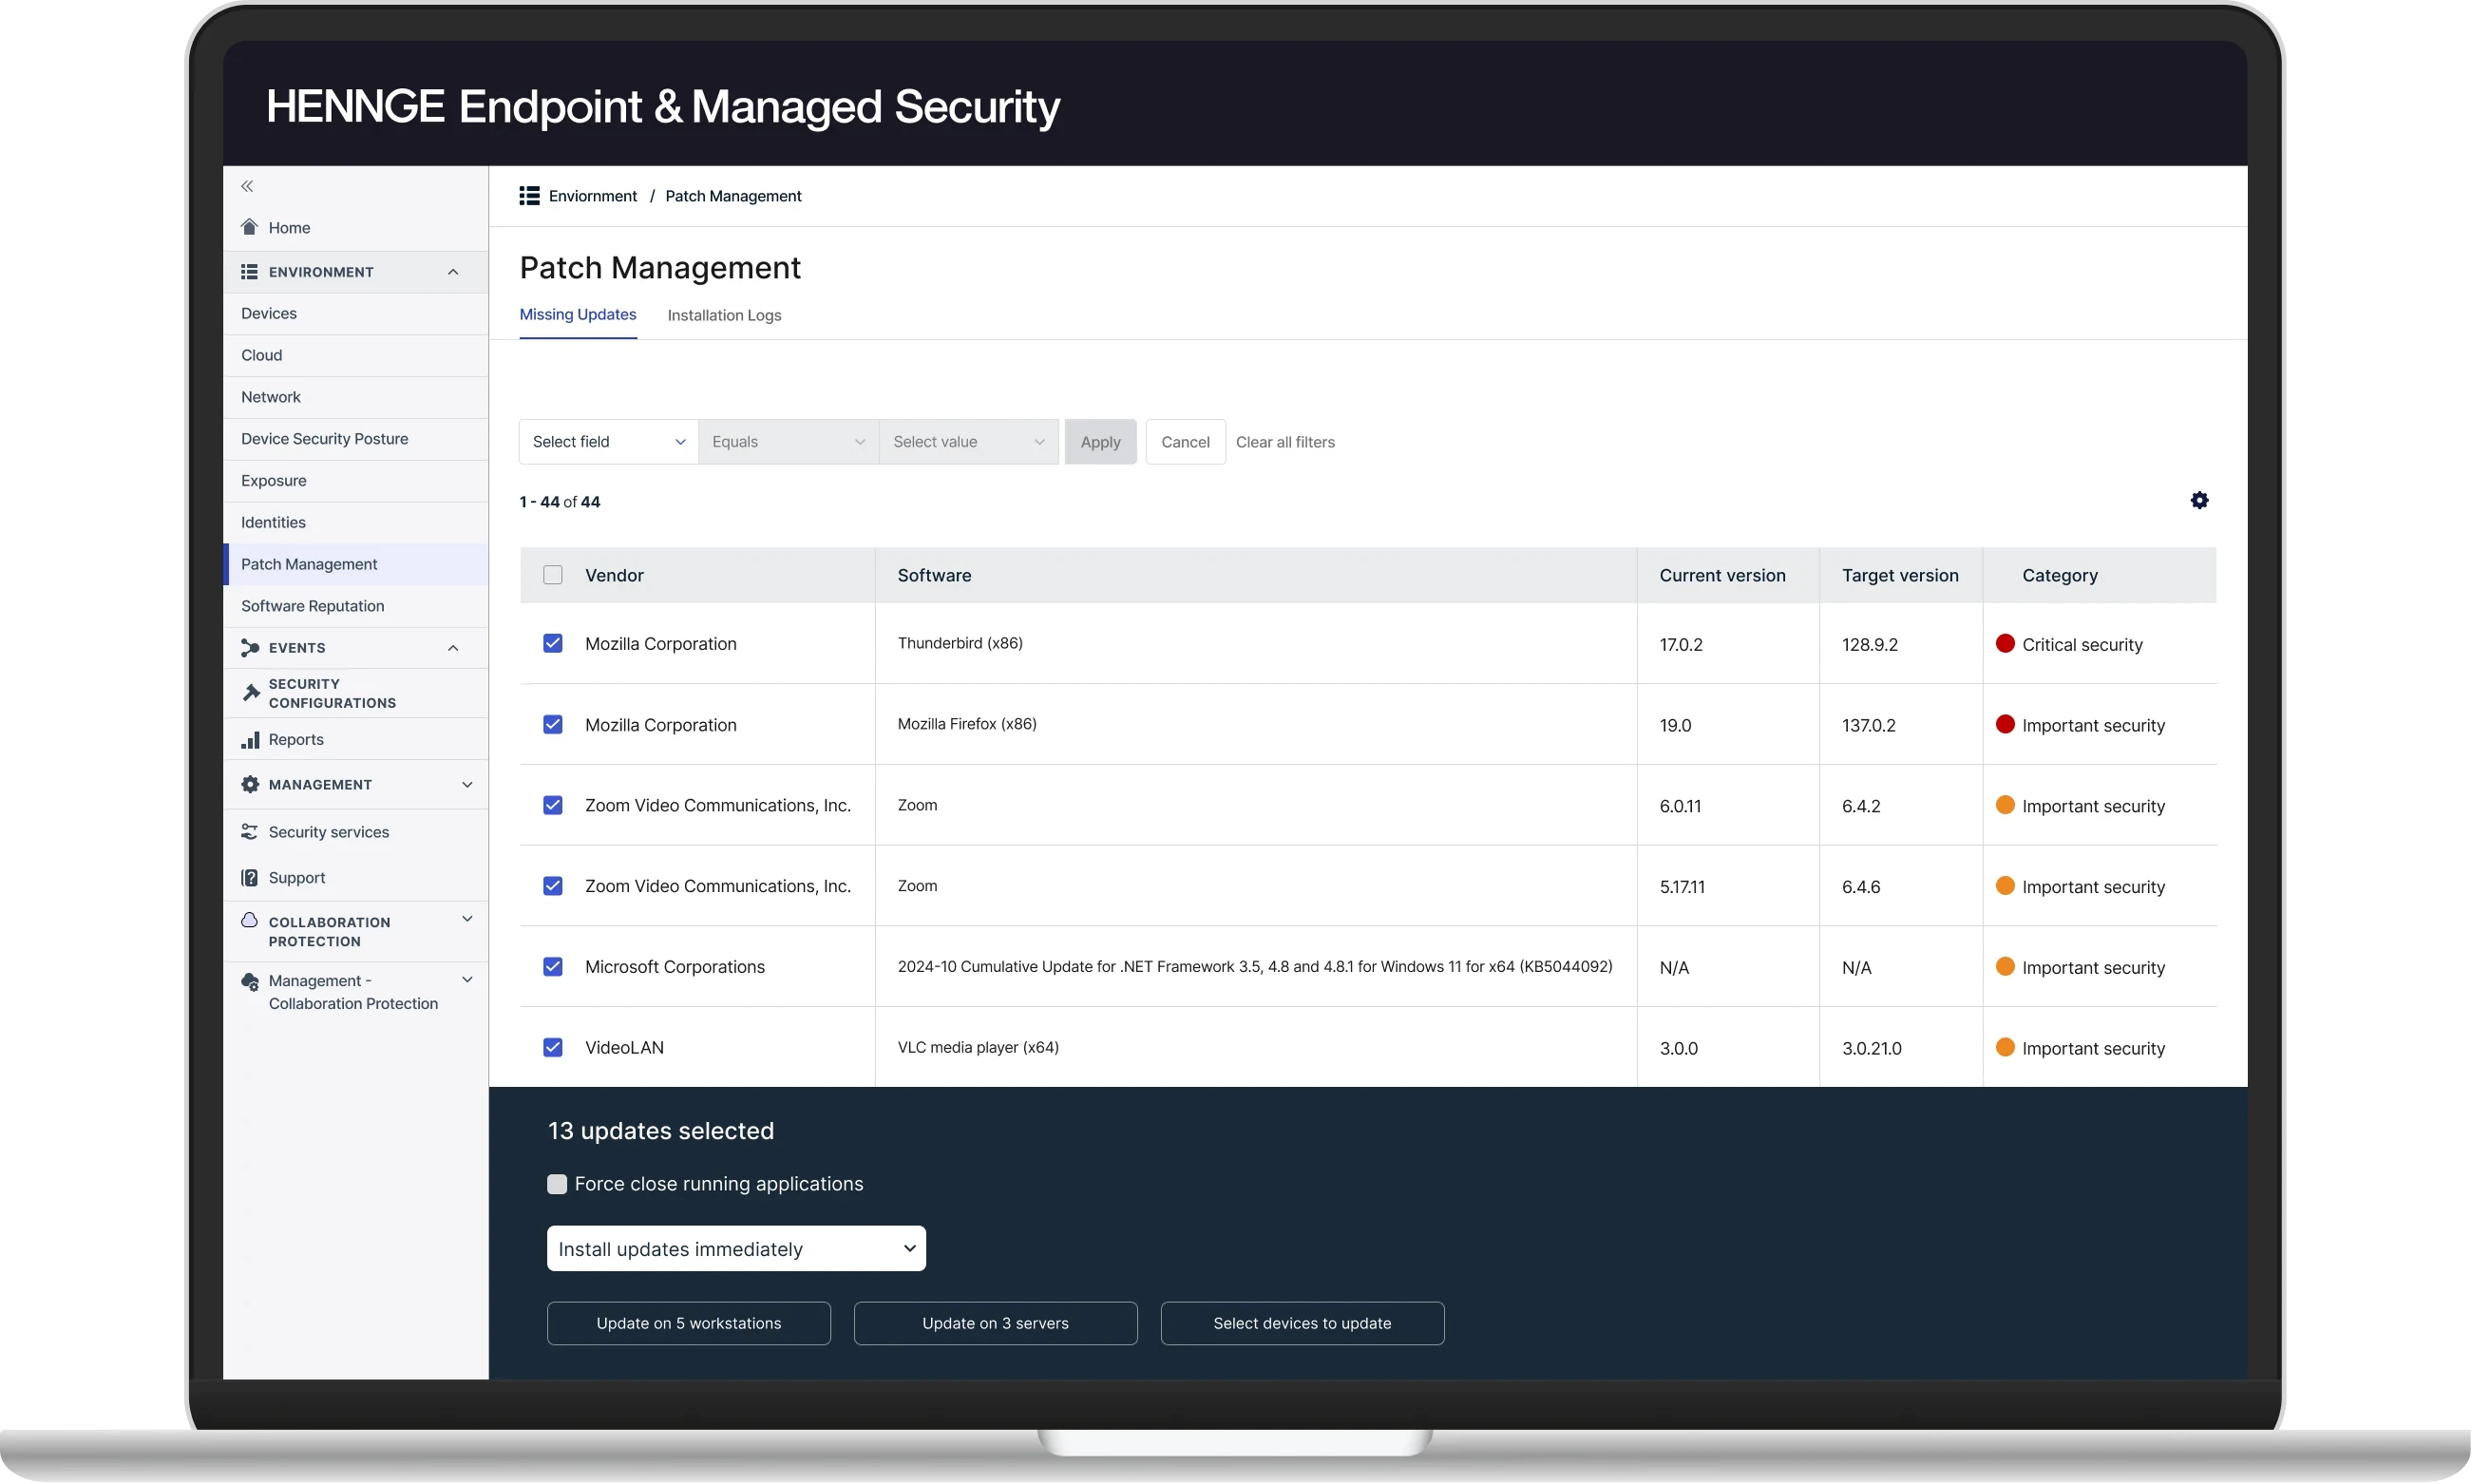Click the collapse sidebar double-chevron icon
This screenshot has width=2472, height=1484.
(x=247, y=186)
